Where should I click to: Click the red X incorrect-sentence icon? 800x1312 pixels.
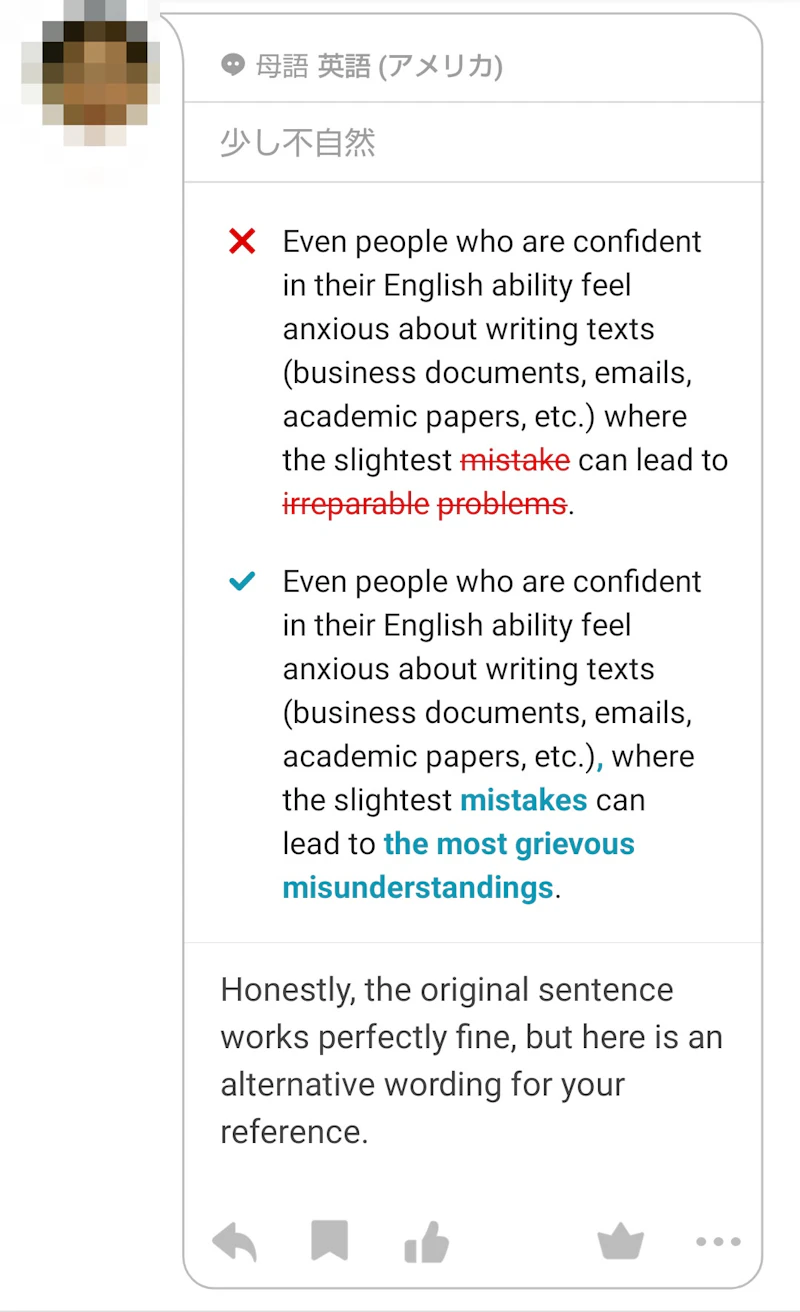click(x=242, y=241)
